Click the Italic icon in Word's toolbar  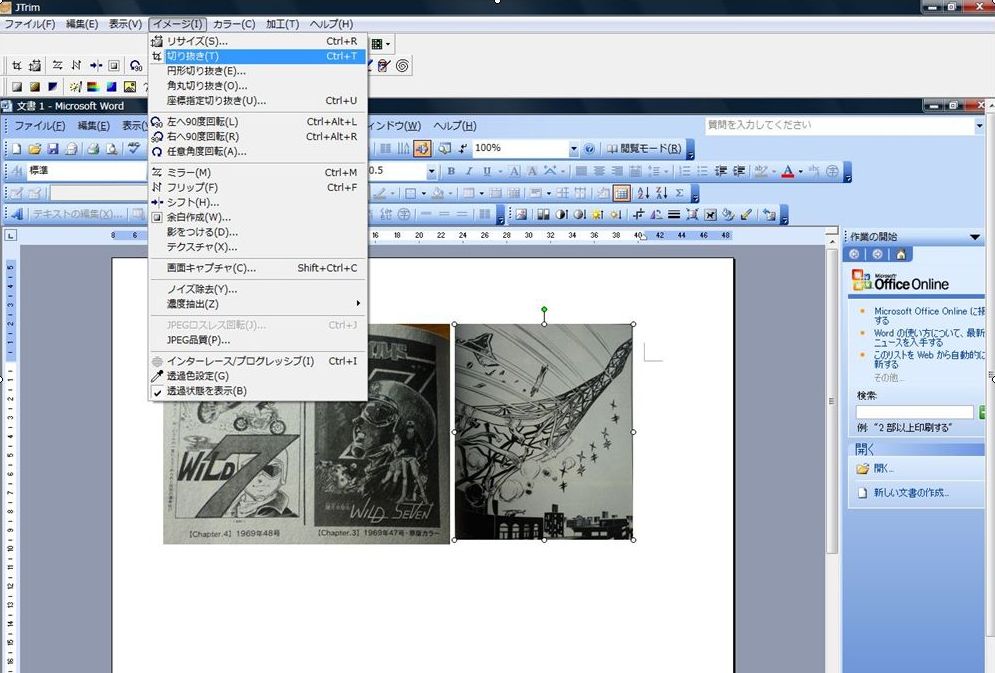tap(469, 171)
